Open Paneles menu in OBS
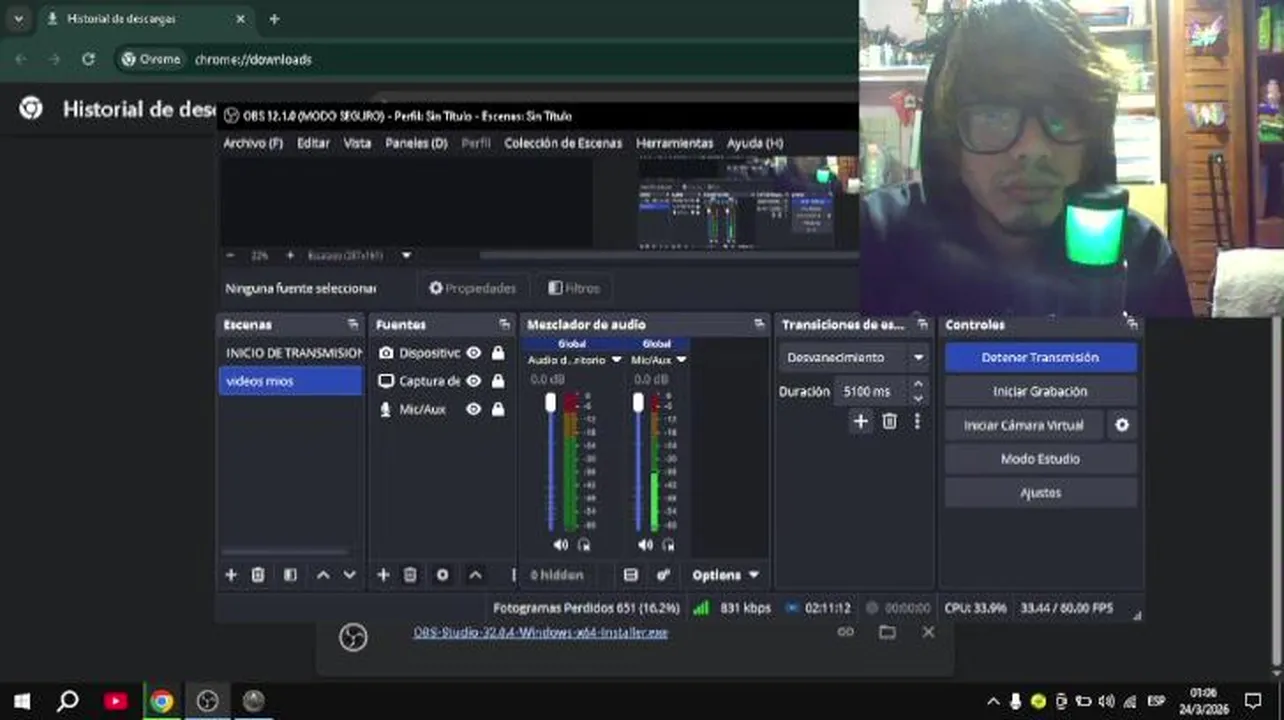This screenshot has width=1284, height=720. 416,143
